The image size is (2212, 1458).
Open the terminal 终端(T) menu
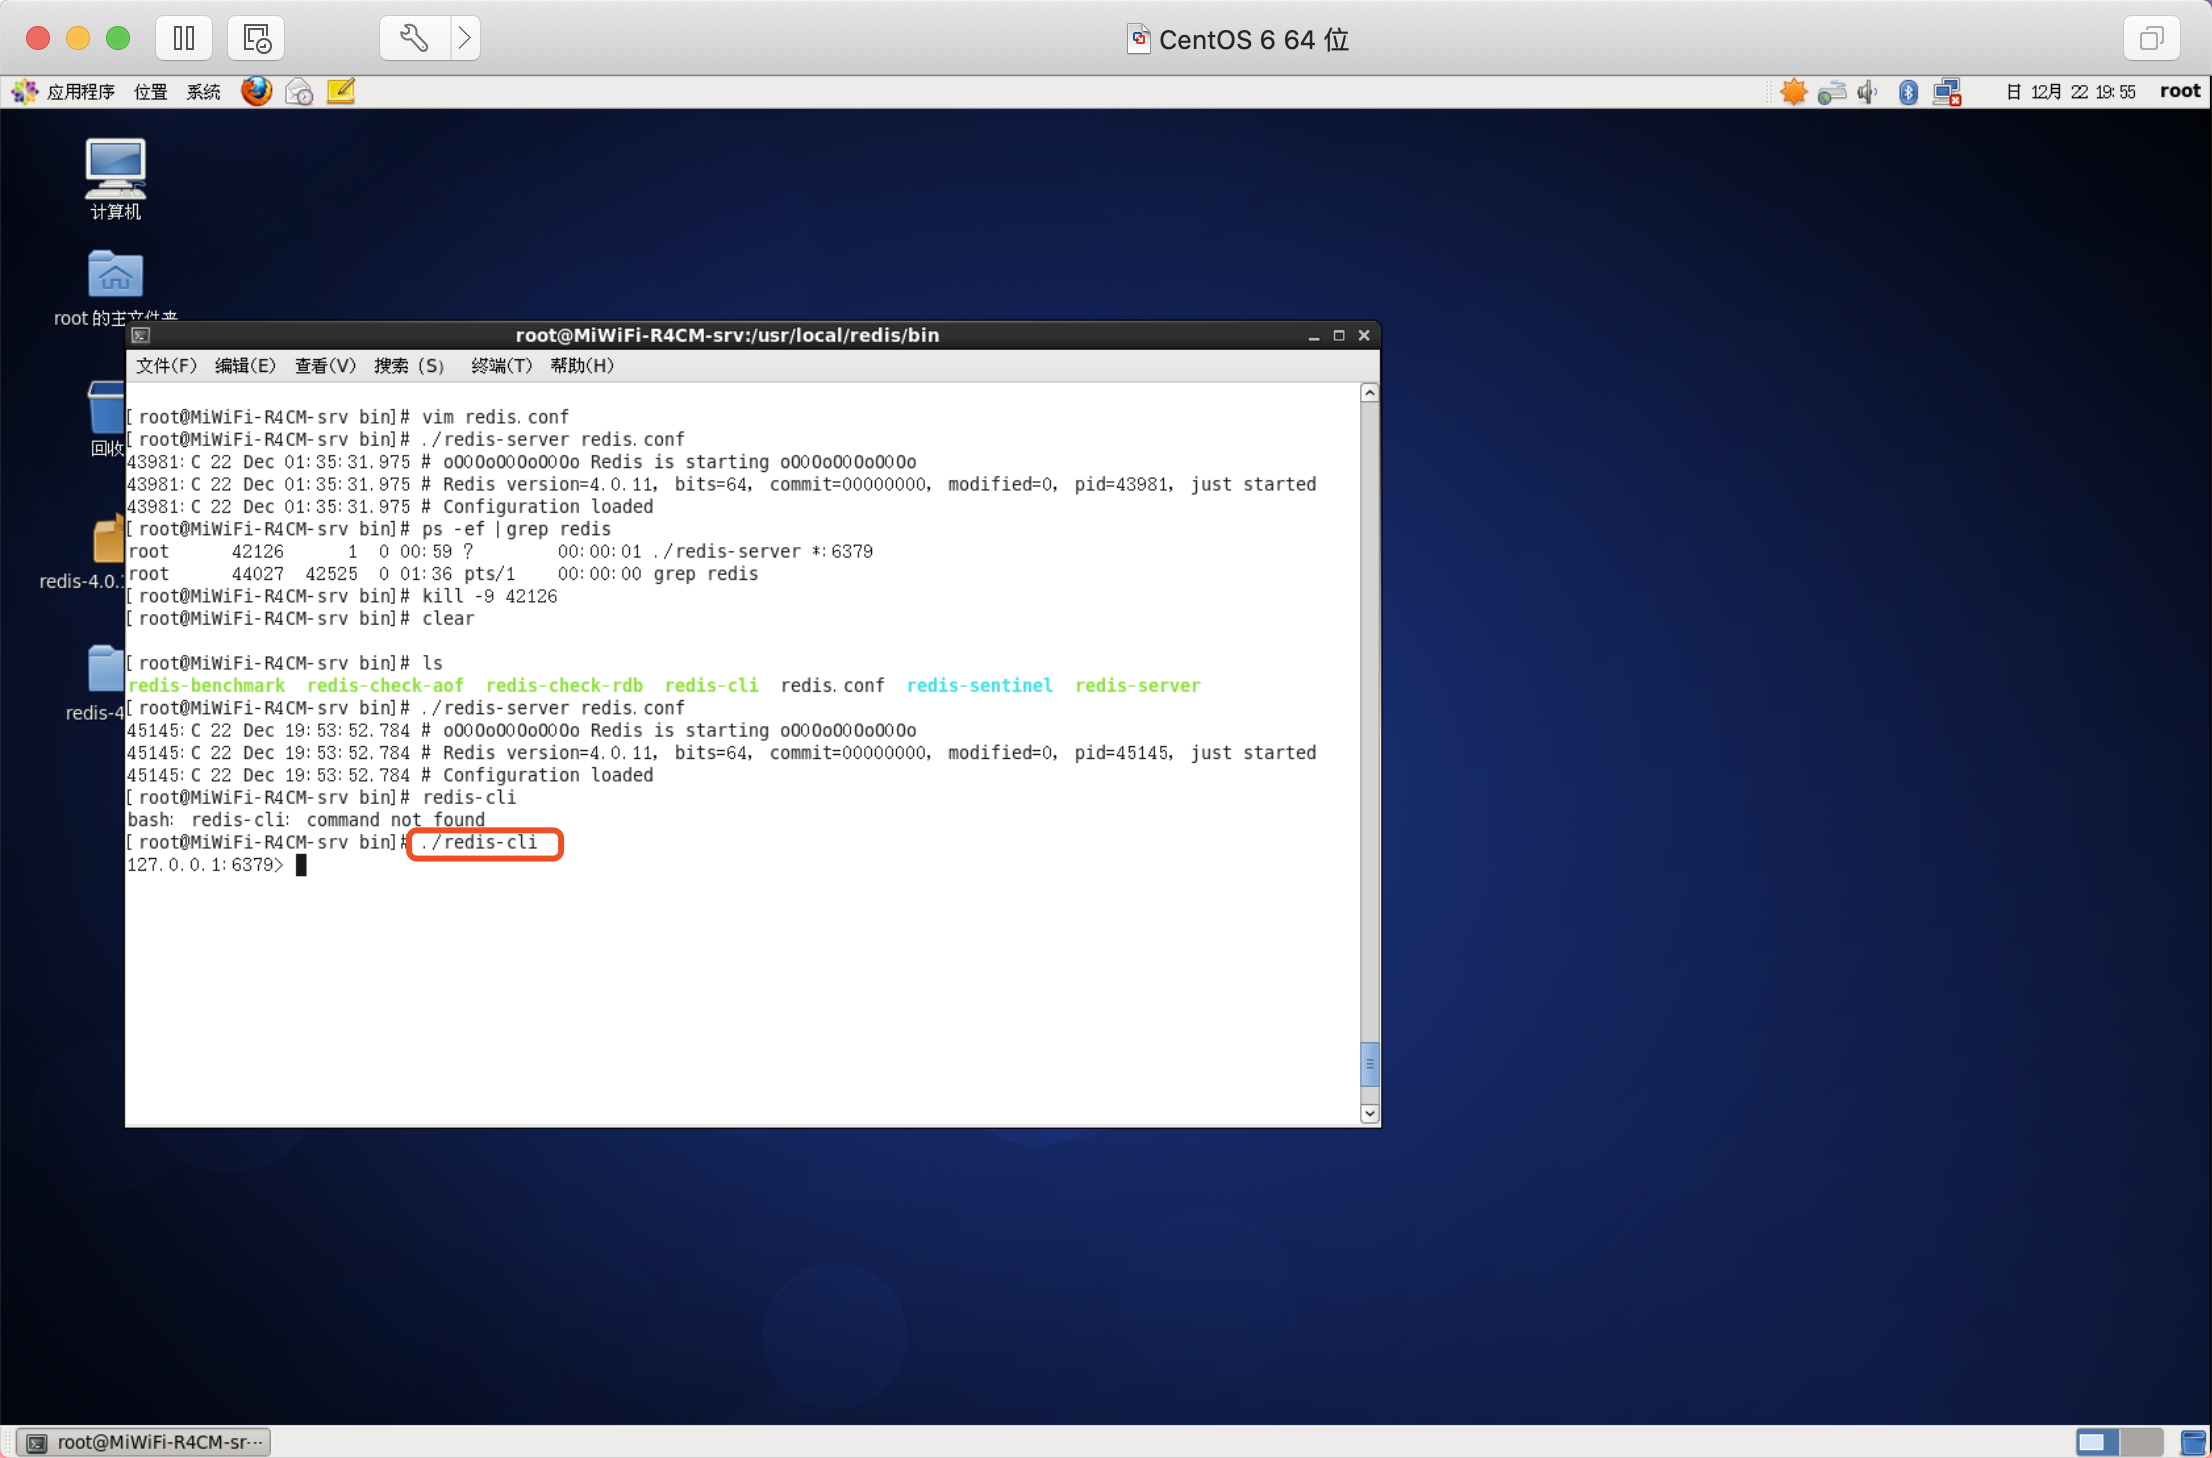(x=501, y=366)
